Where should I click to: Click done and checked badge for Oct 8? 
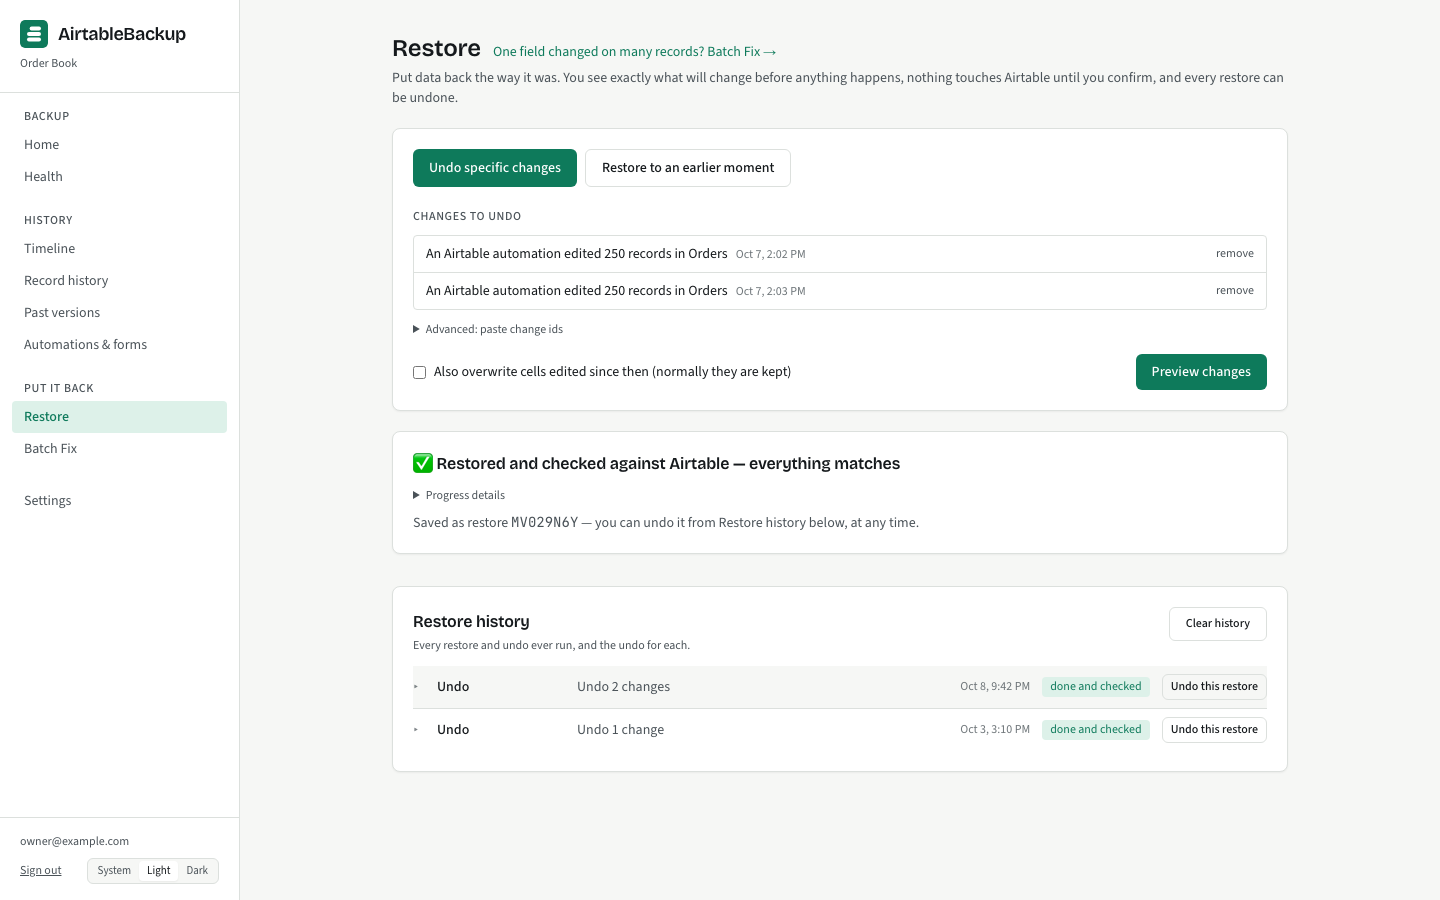[1095, 687]
